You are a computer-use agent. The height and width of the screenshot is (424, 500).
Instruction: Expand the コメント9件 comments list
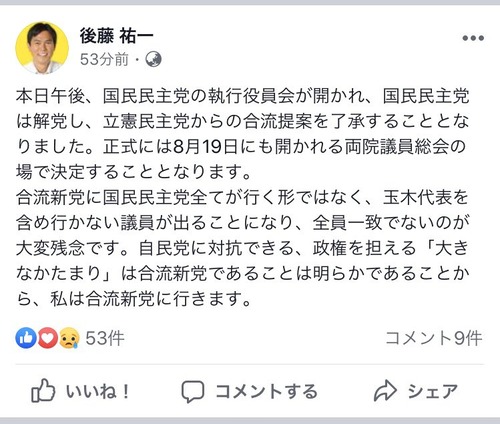pyautogui.click(x=434, y=338)
